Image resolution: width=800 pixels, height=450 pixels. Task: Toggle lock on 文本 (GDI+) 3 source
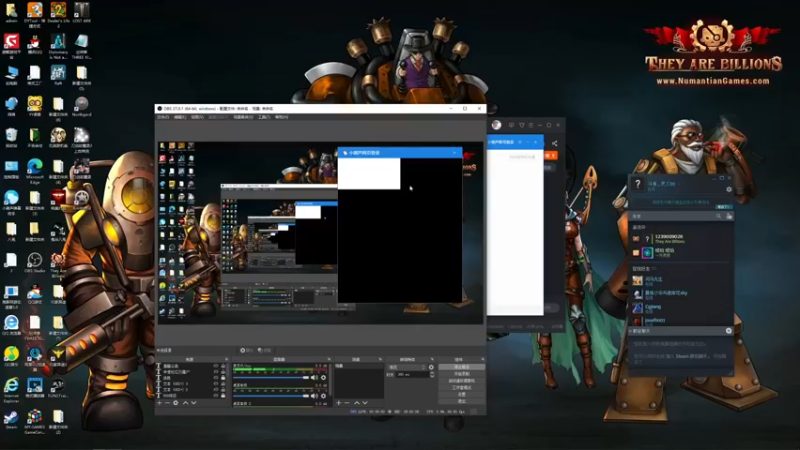click(x=223, y=384)
